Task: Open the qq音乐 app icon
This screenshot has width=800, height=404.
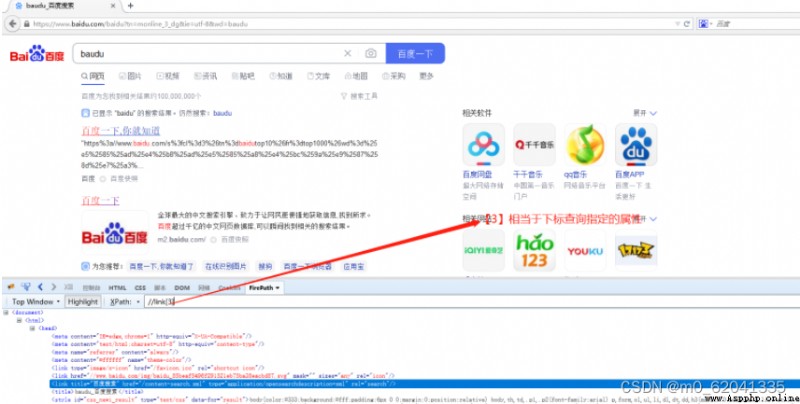Action: 585,144
